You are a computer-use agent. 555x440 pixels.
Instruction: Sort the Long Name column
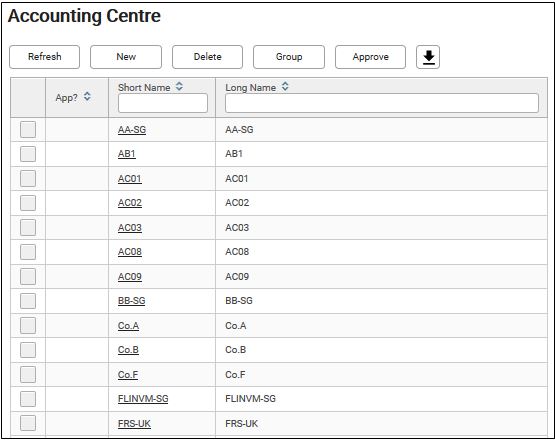[x=285, y=86]
